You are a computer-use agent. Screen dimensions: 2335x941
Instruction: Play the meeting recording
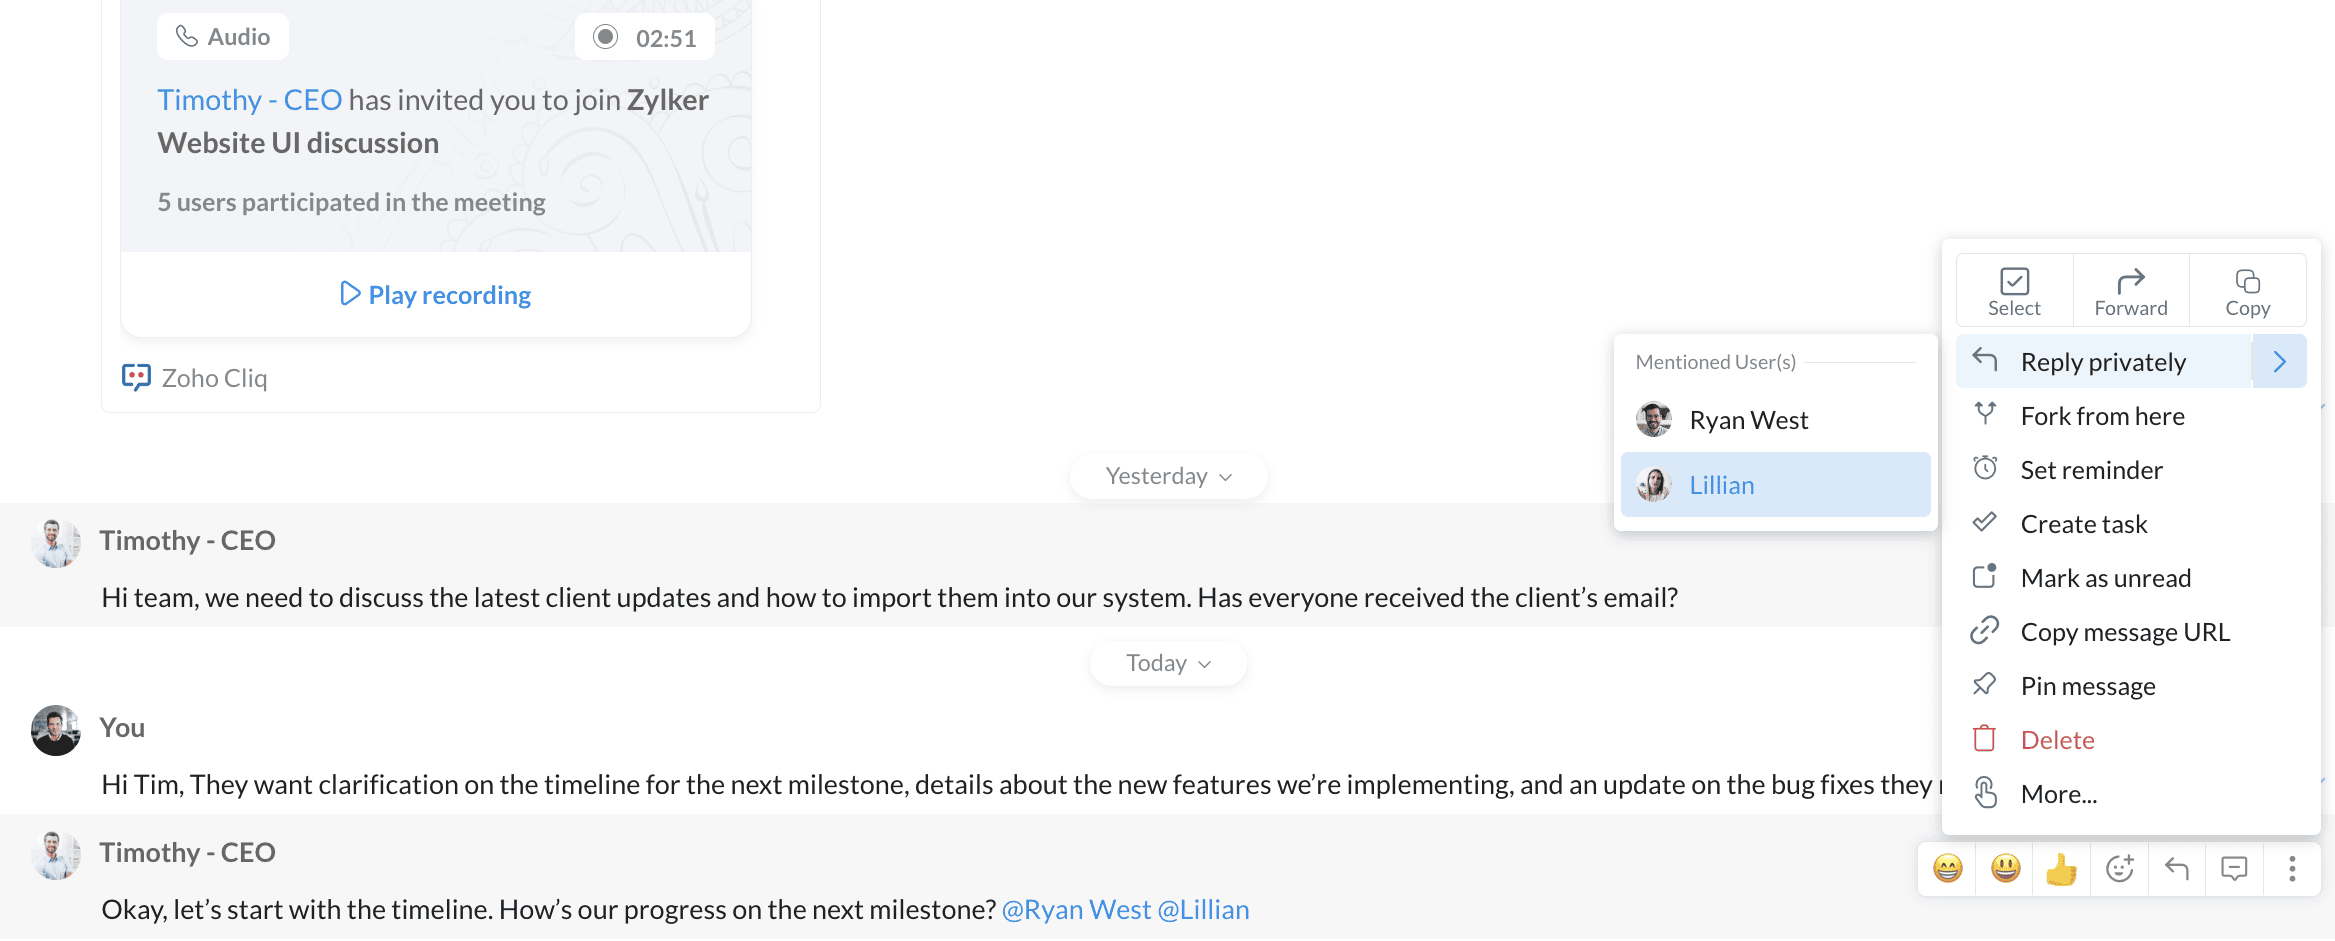435,295
